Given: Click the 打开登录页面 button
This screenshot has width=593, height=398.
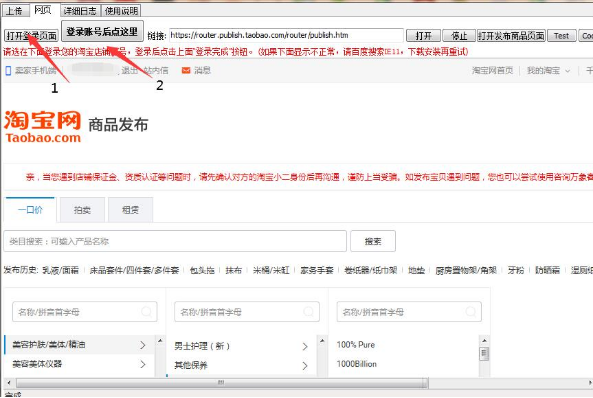Looking at the screenshot, I should coord(31,36).
